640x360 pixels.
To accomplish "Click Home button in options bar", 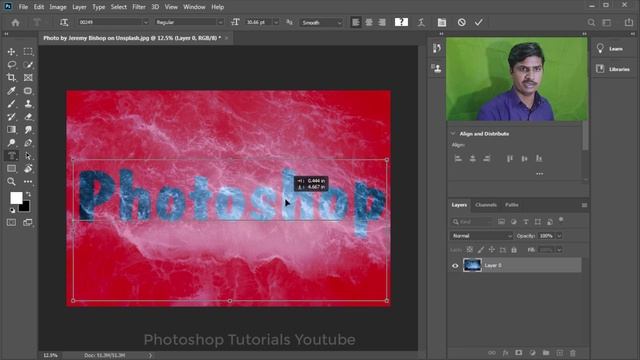I will click(16, 22).
